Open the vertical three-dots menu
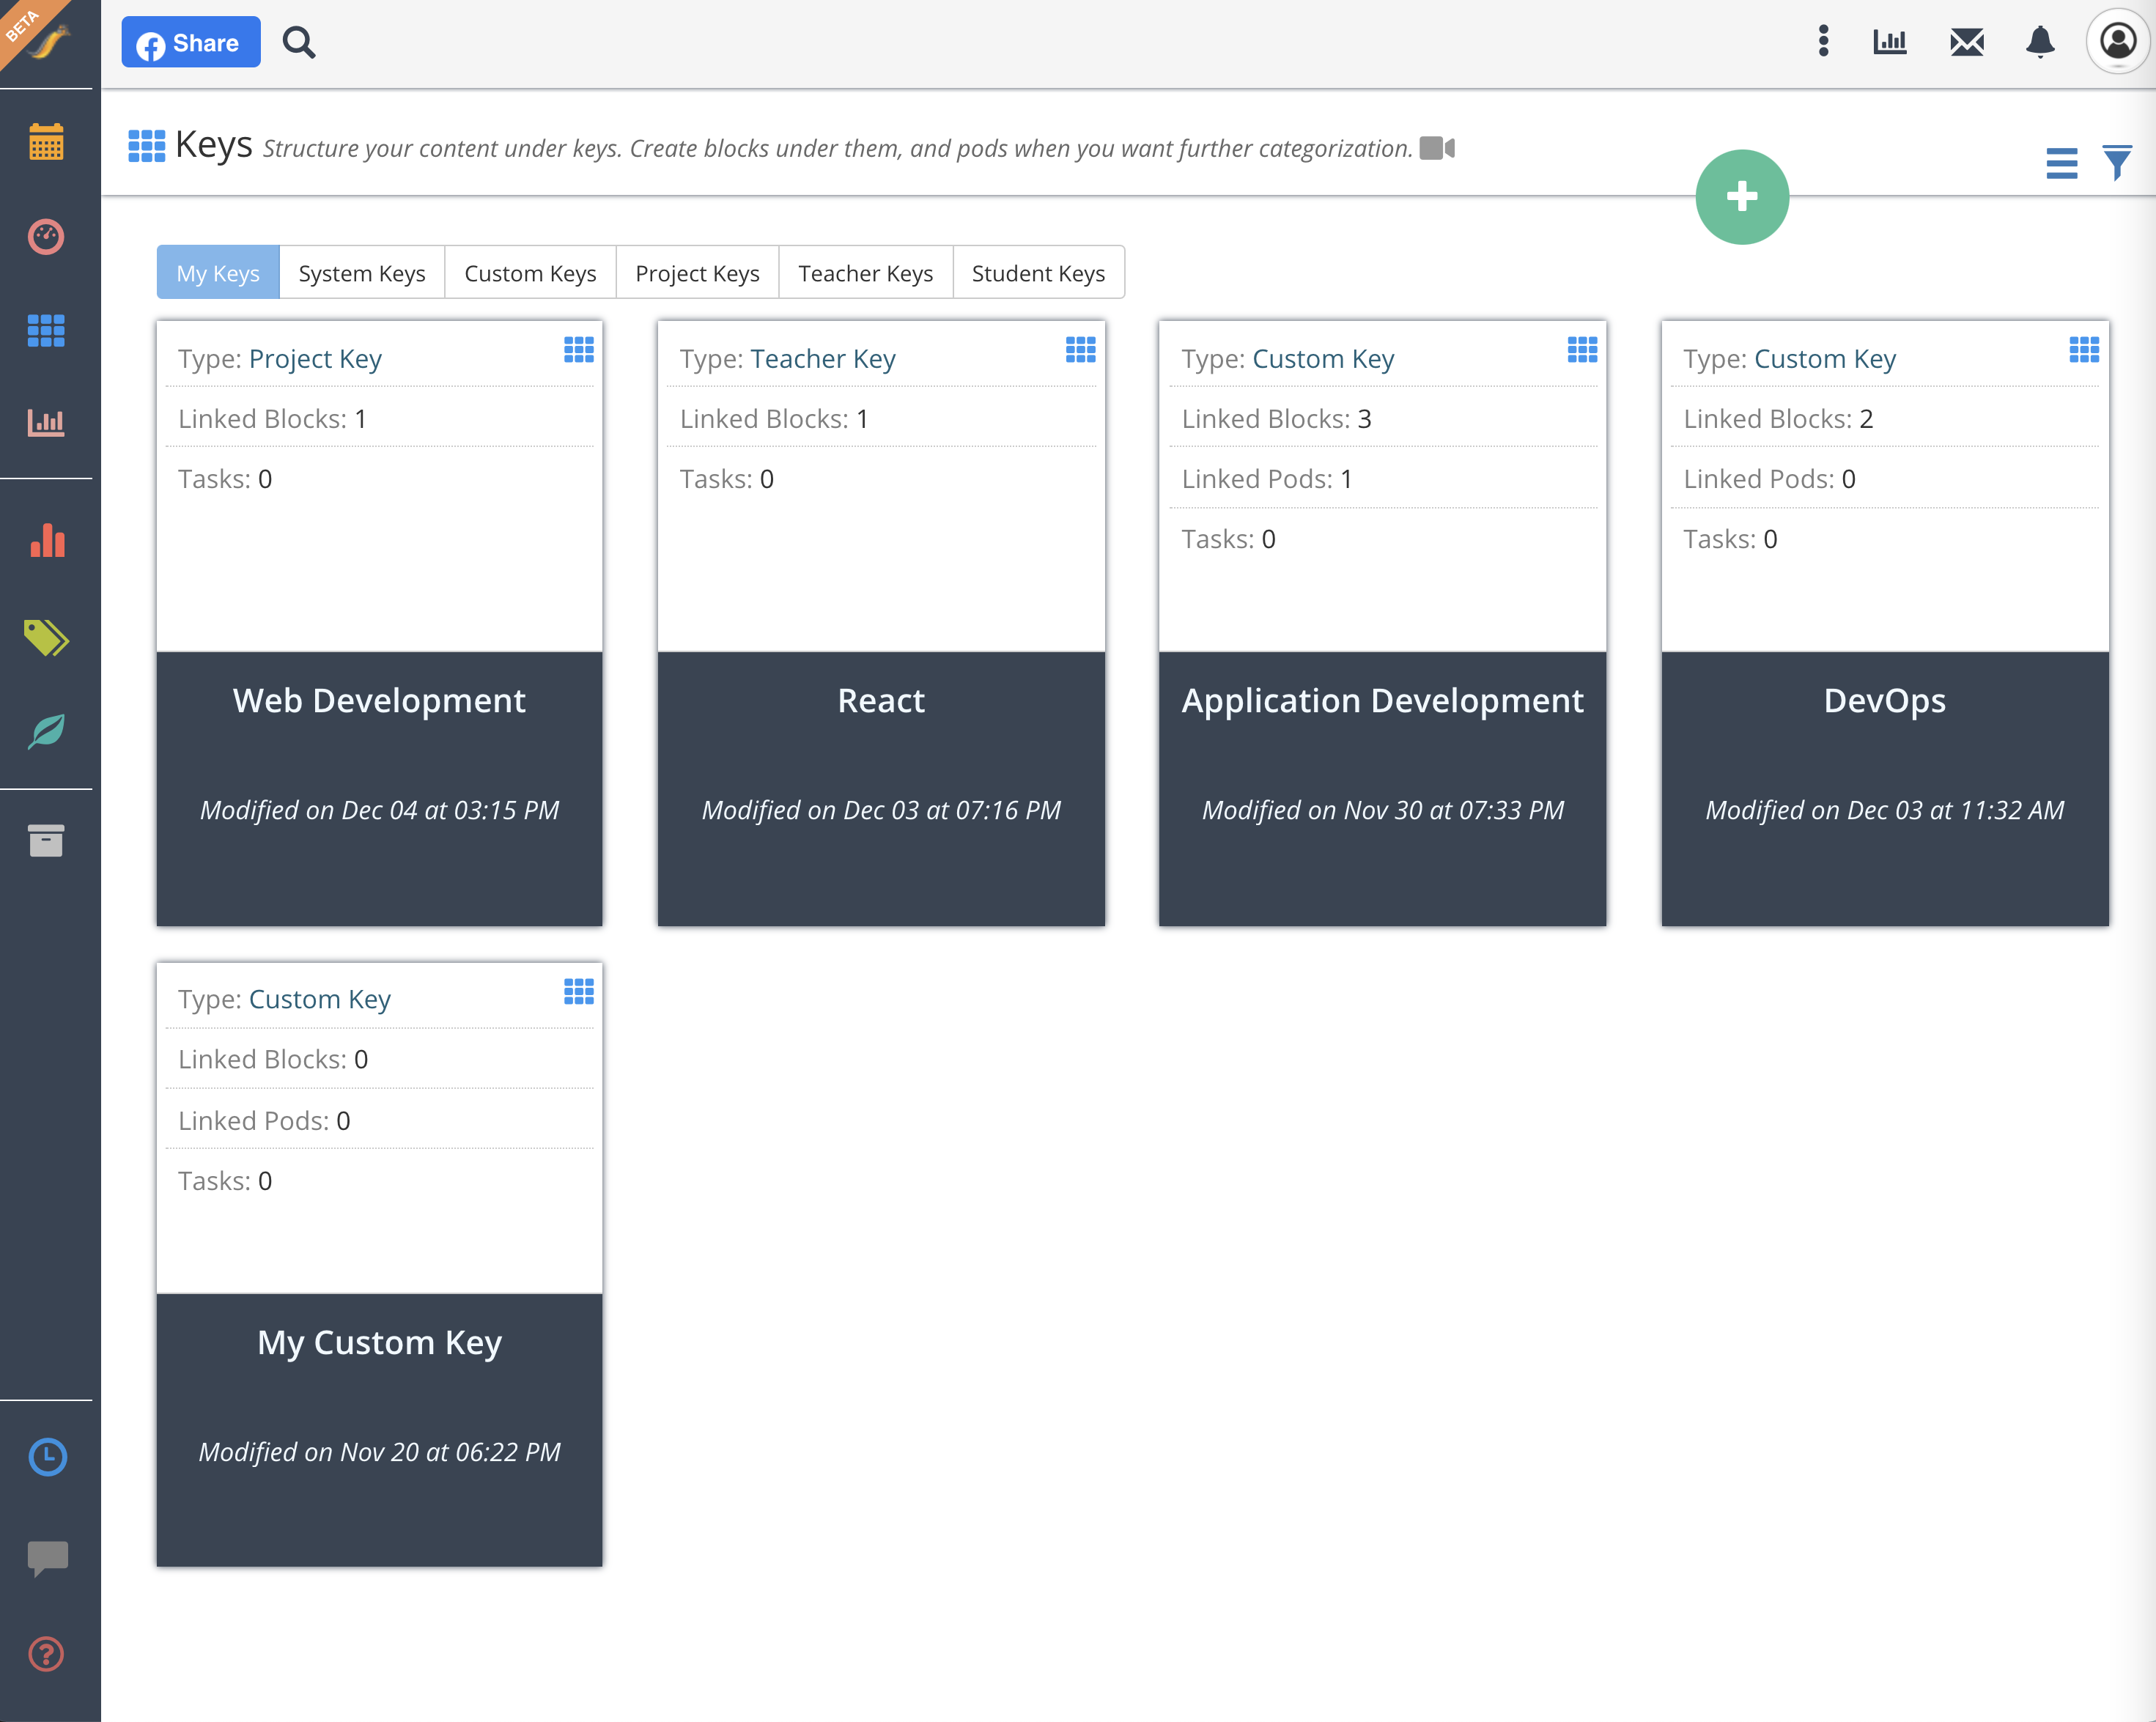The width and height of the screenshot is (2156, 1722). pos(1823,41)
